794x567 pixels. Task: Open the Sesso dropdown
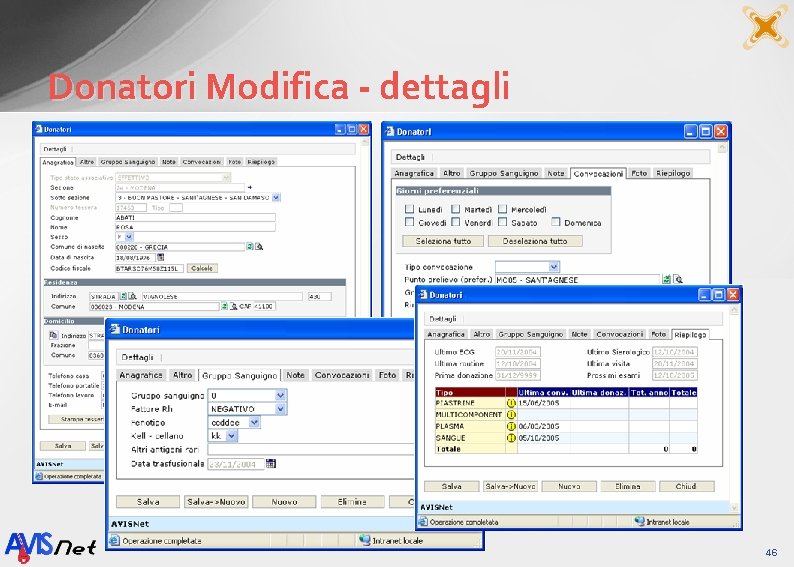point(129,237)
